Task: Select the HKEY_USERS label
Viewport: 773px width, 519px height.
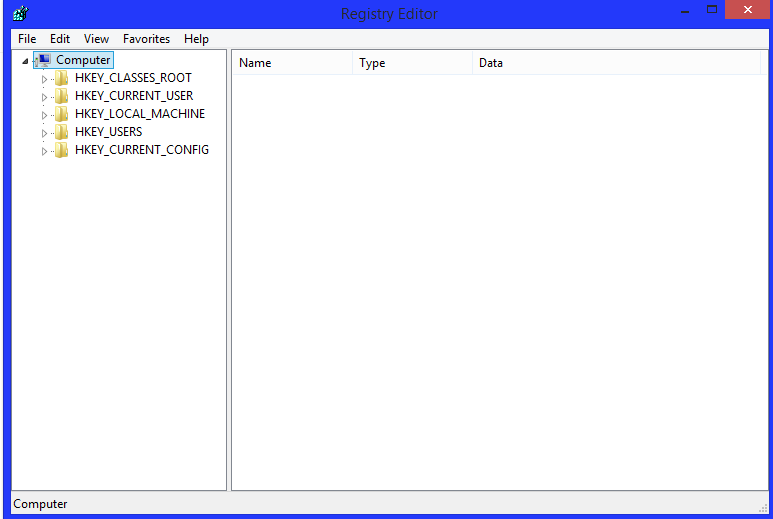Action: 108,132
